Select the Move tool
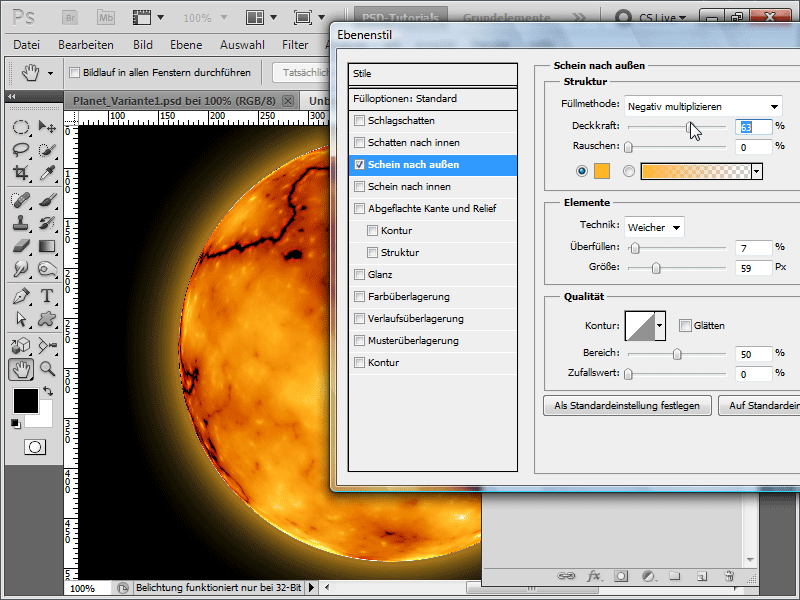The image size is (800, 600). tap(47, 127)
